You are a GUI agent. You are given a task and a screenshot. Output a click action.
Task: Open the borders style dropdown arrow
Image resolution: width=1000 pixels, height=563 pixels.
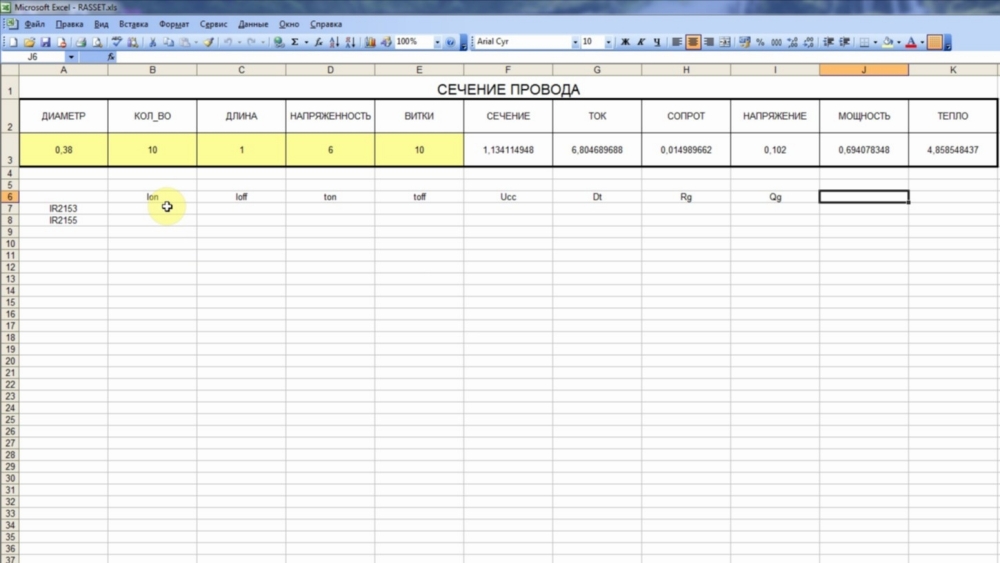875,42
